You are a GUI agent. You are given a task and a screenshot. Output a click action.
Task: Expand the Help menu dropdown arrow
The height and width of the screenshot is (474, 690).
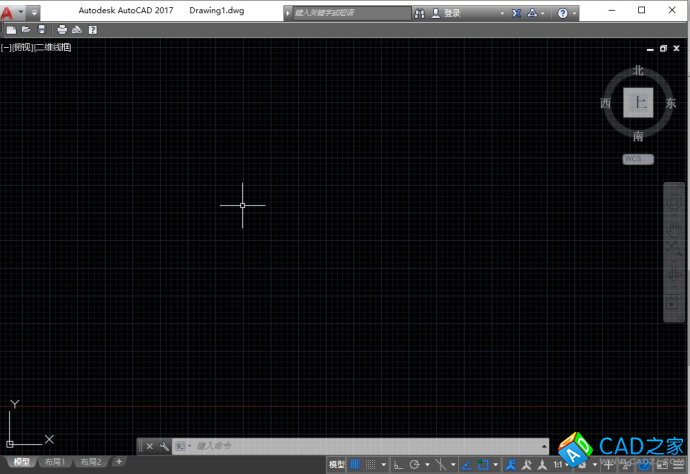[x=575, y=14]
